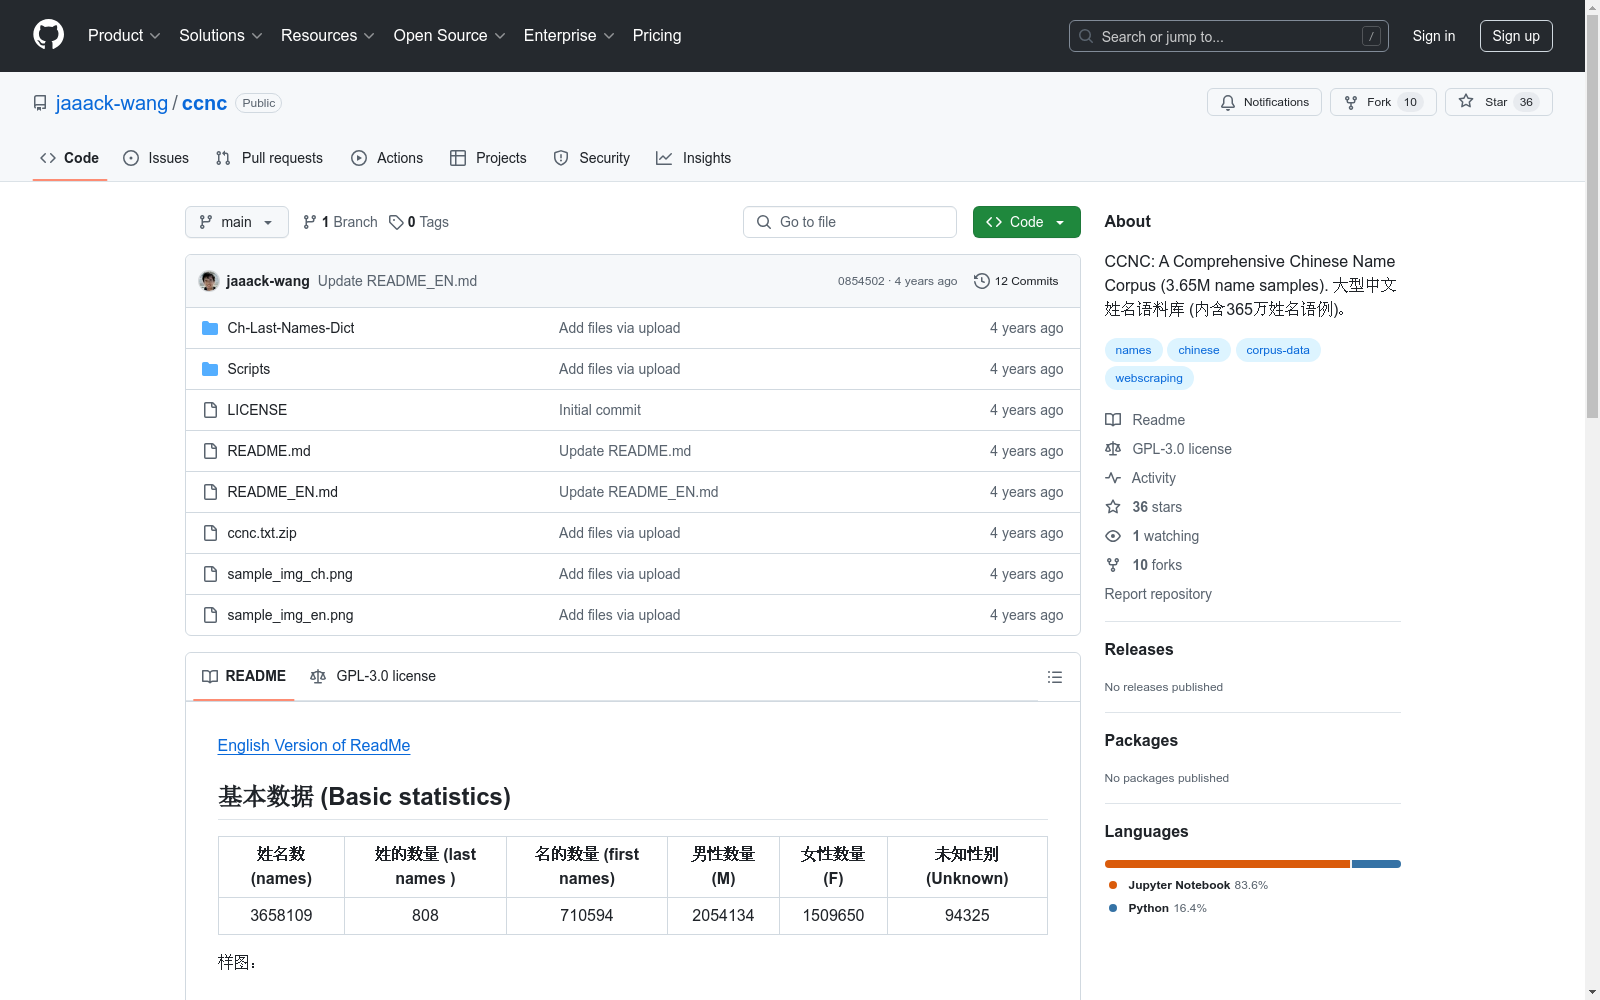The width and height of the screenshot is (1600, 1000).
Task: Open README.md file
Action: [x=269, y=451]
